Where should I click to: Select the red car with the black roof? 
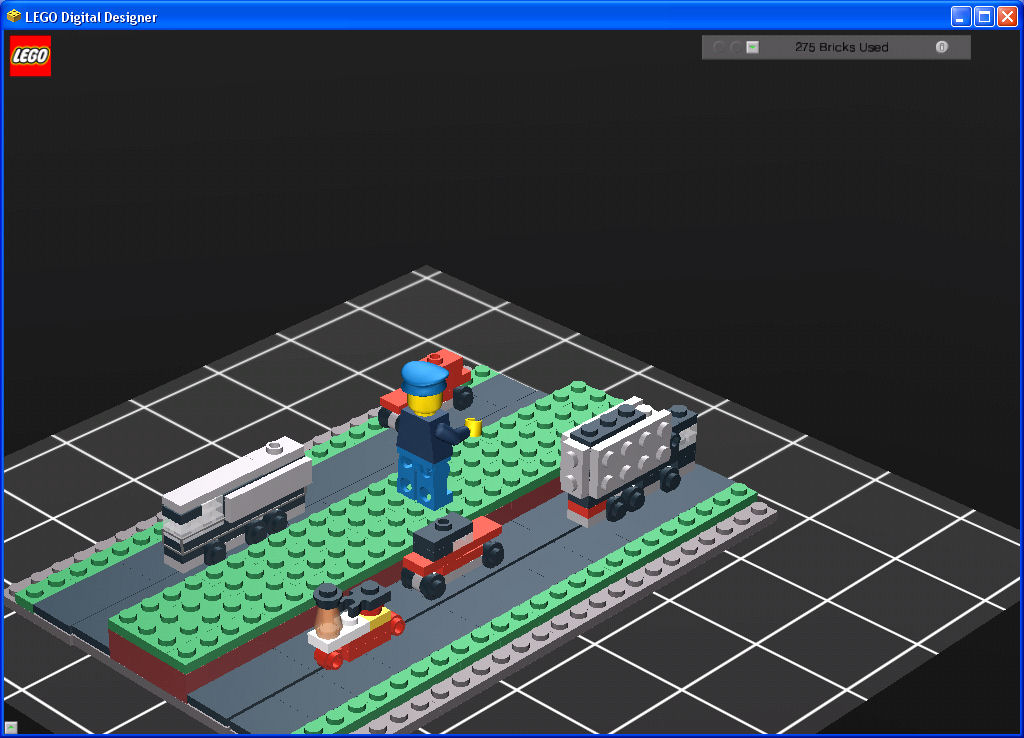point(452,553)
